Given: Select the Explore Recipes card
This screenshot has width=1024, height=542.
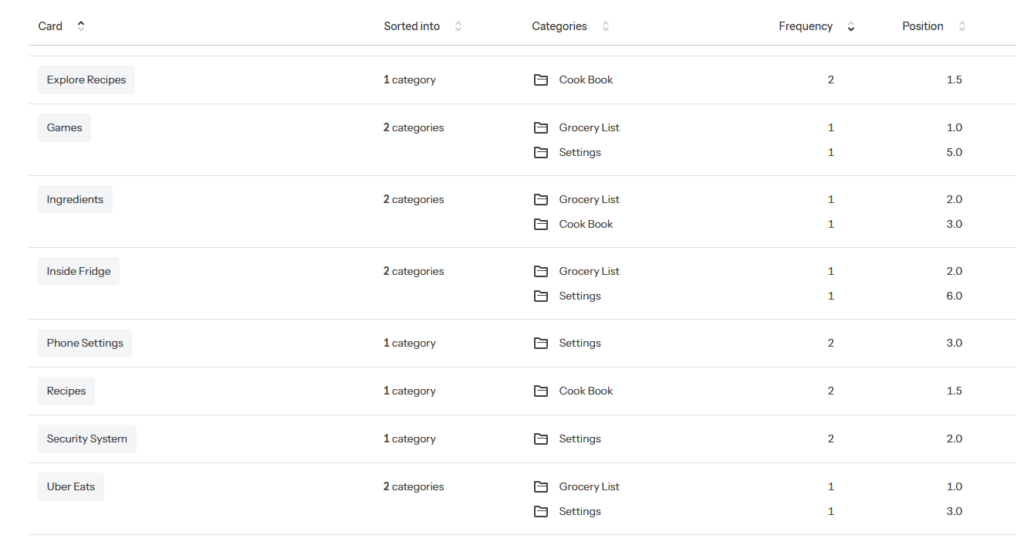Looking at the screenshot, I should 86,80.
